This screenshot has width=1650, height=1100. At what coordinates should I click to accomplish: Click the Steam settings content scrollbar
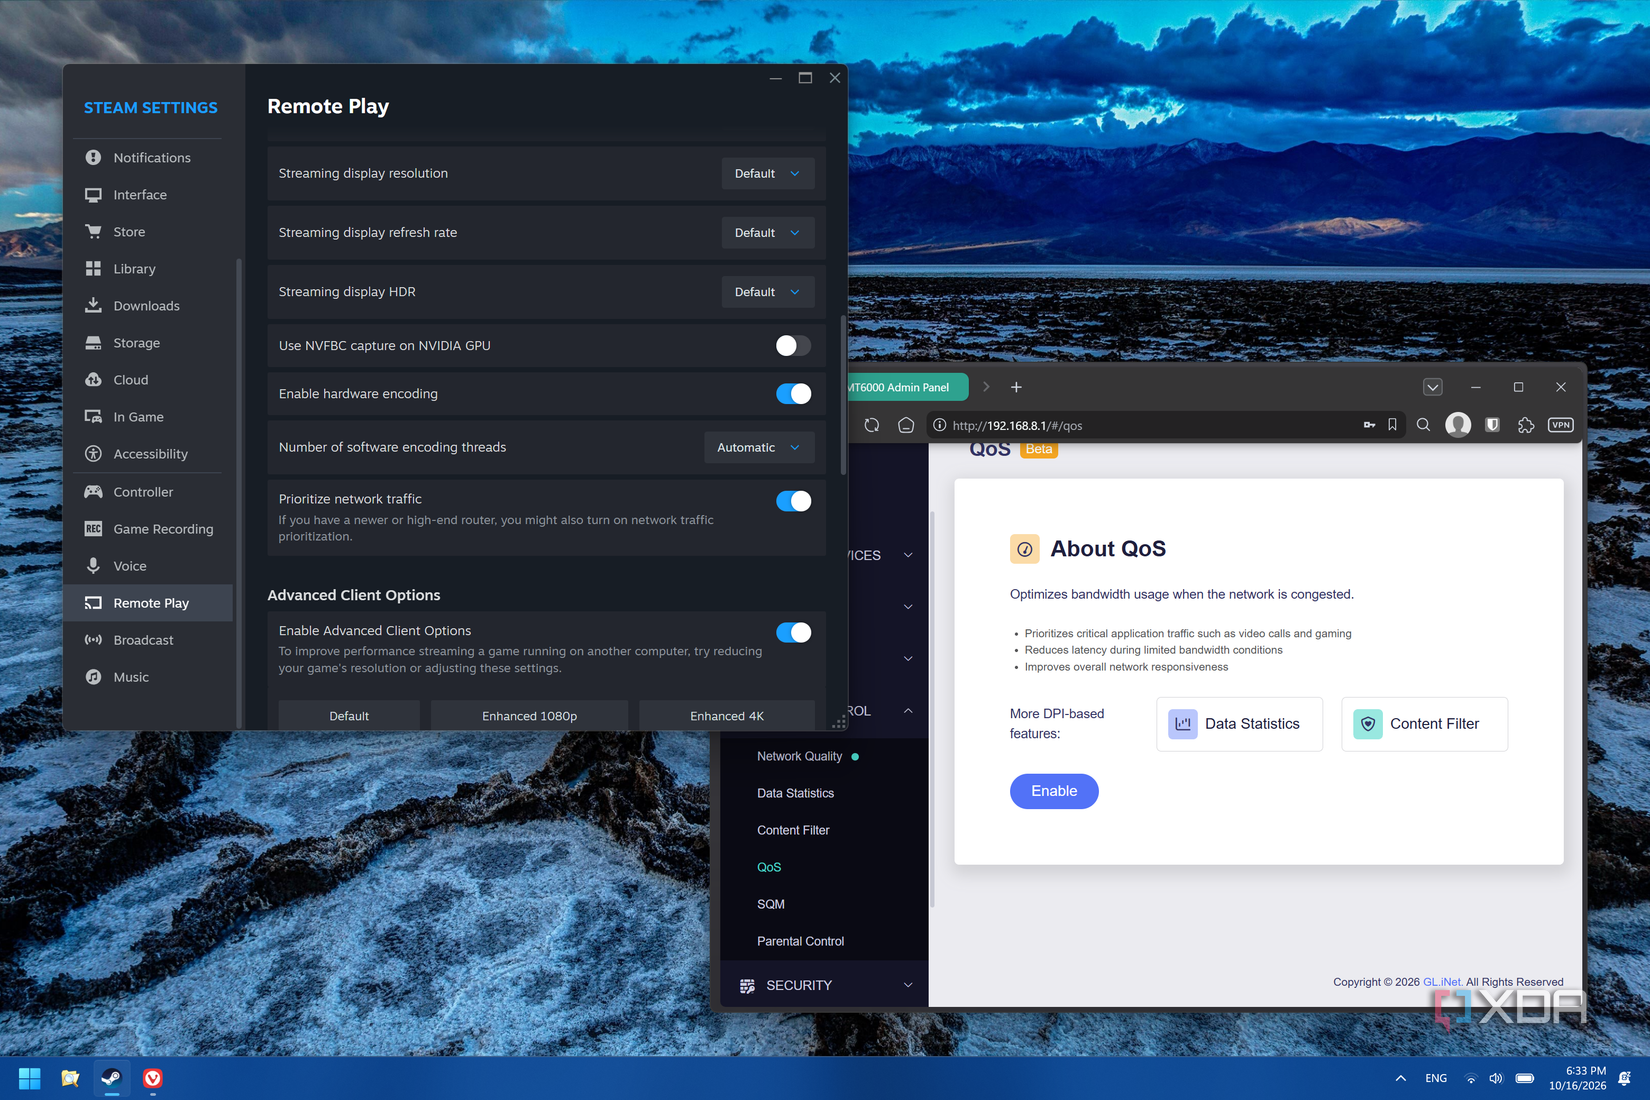click(x=843, y=396)
